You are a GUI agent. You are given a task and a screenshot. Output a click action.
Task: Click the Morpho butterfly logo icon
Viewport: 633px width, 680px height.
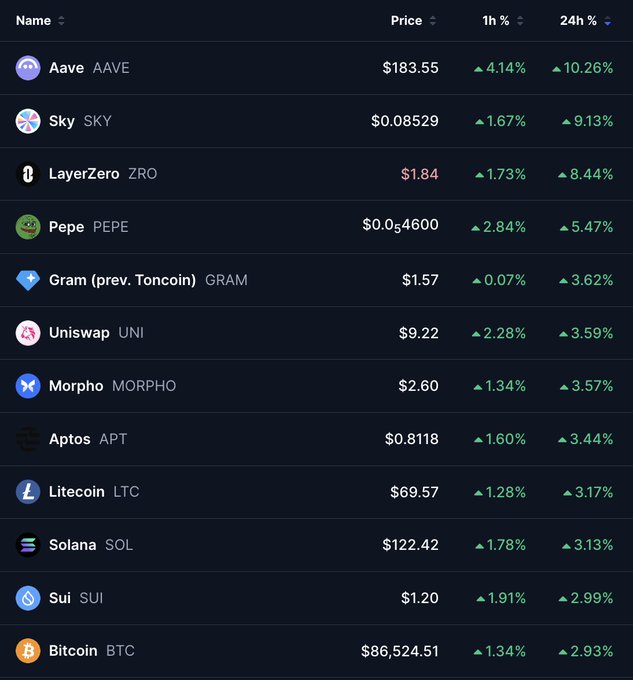click(28, 386)
